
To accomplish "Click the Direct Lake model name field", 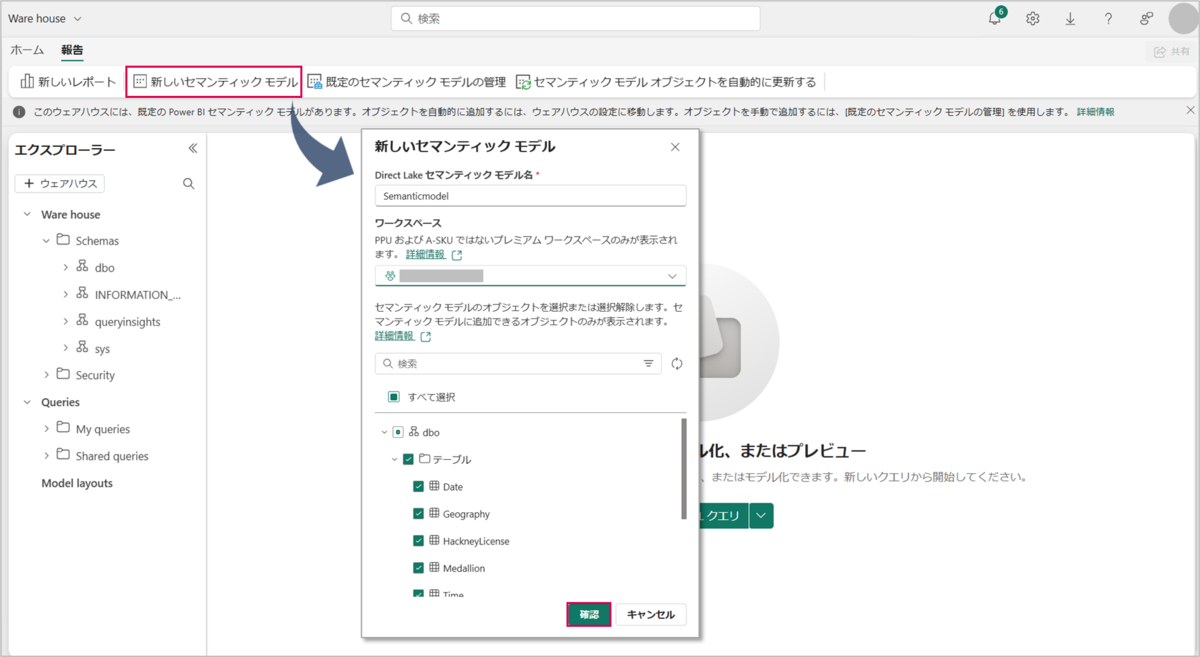I will click(530, 196).
